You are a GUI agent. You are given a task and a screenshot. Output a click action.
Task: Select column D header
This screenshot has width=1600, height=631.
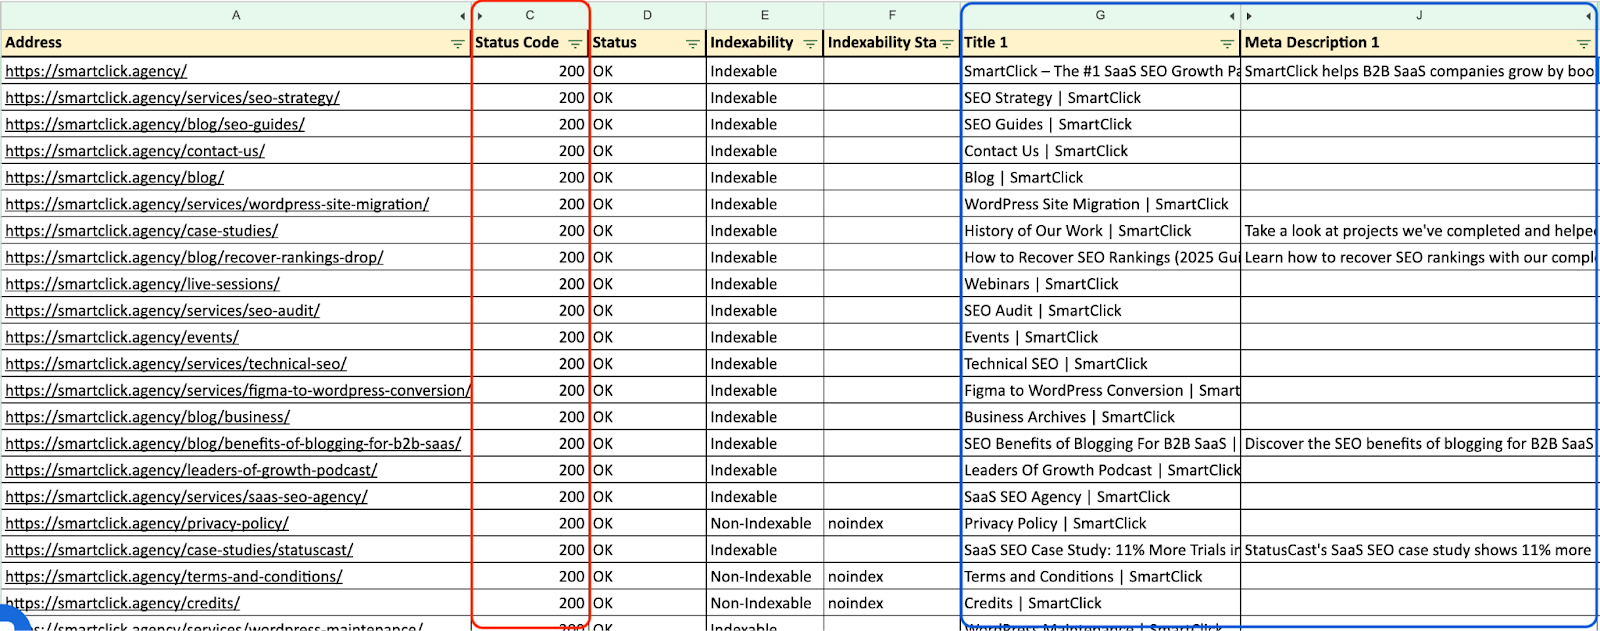point(647,15)
